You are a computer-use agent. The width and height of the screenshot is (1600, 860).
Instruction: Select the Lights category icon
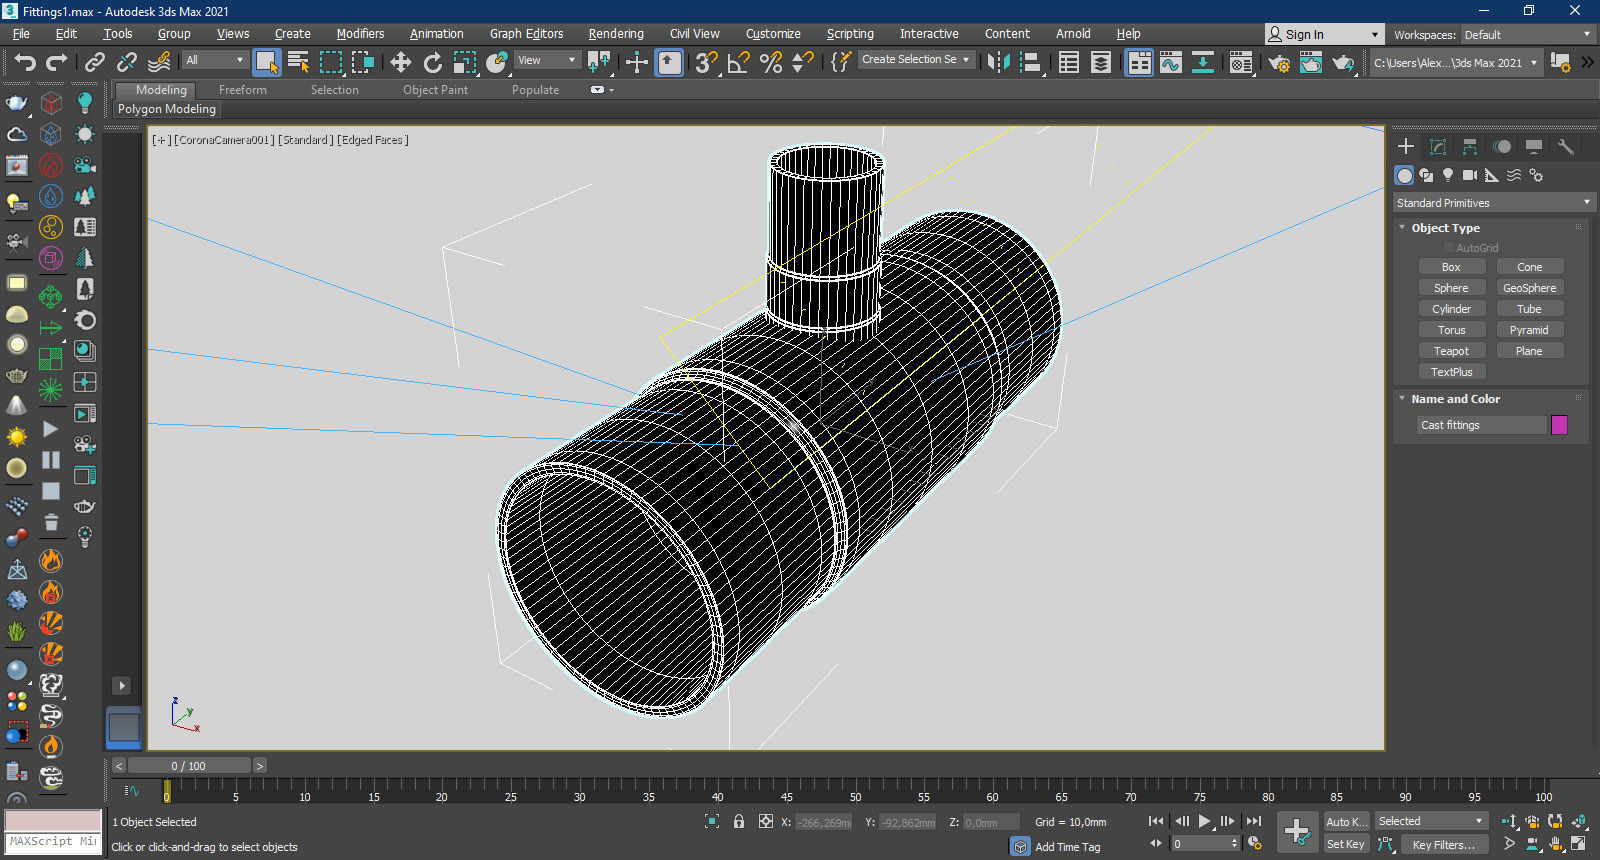[x=1448, y=175]
